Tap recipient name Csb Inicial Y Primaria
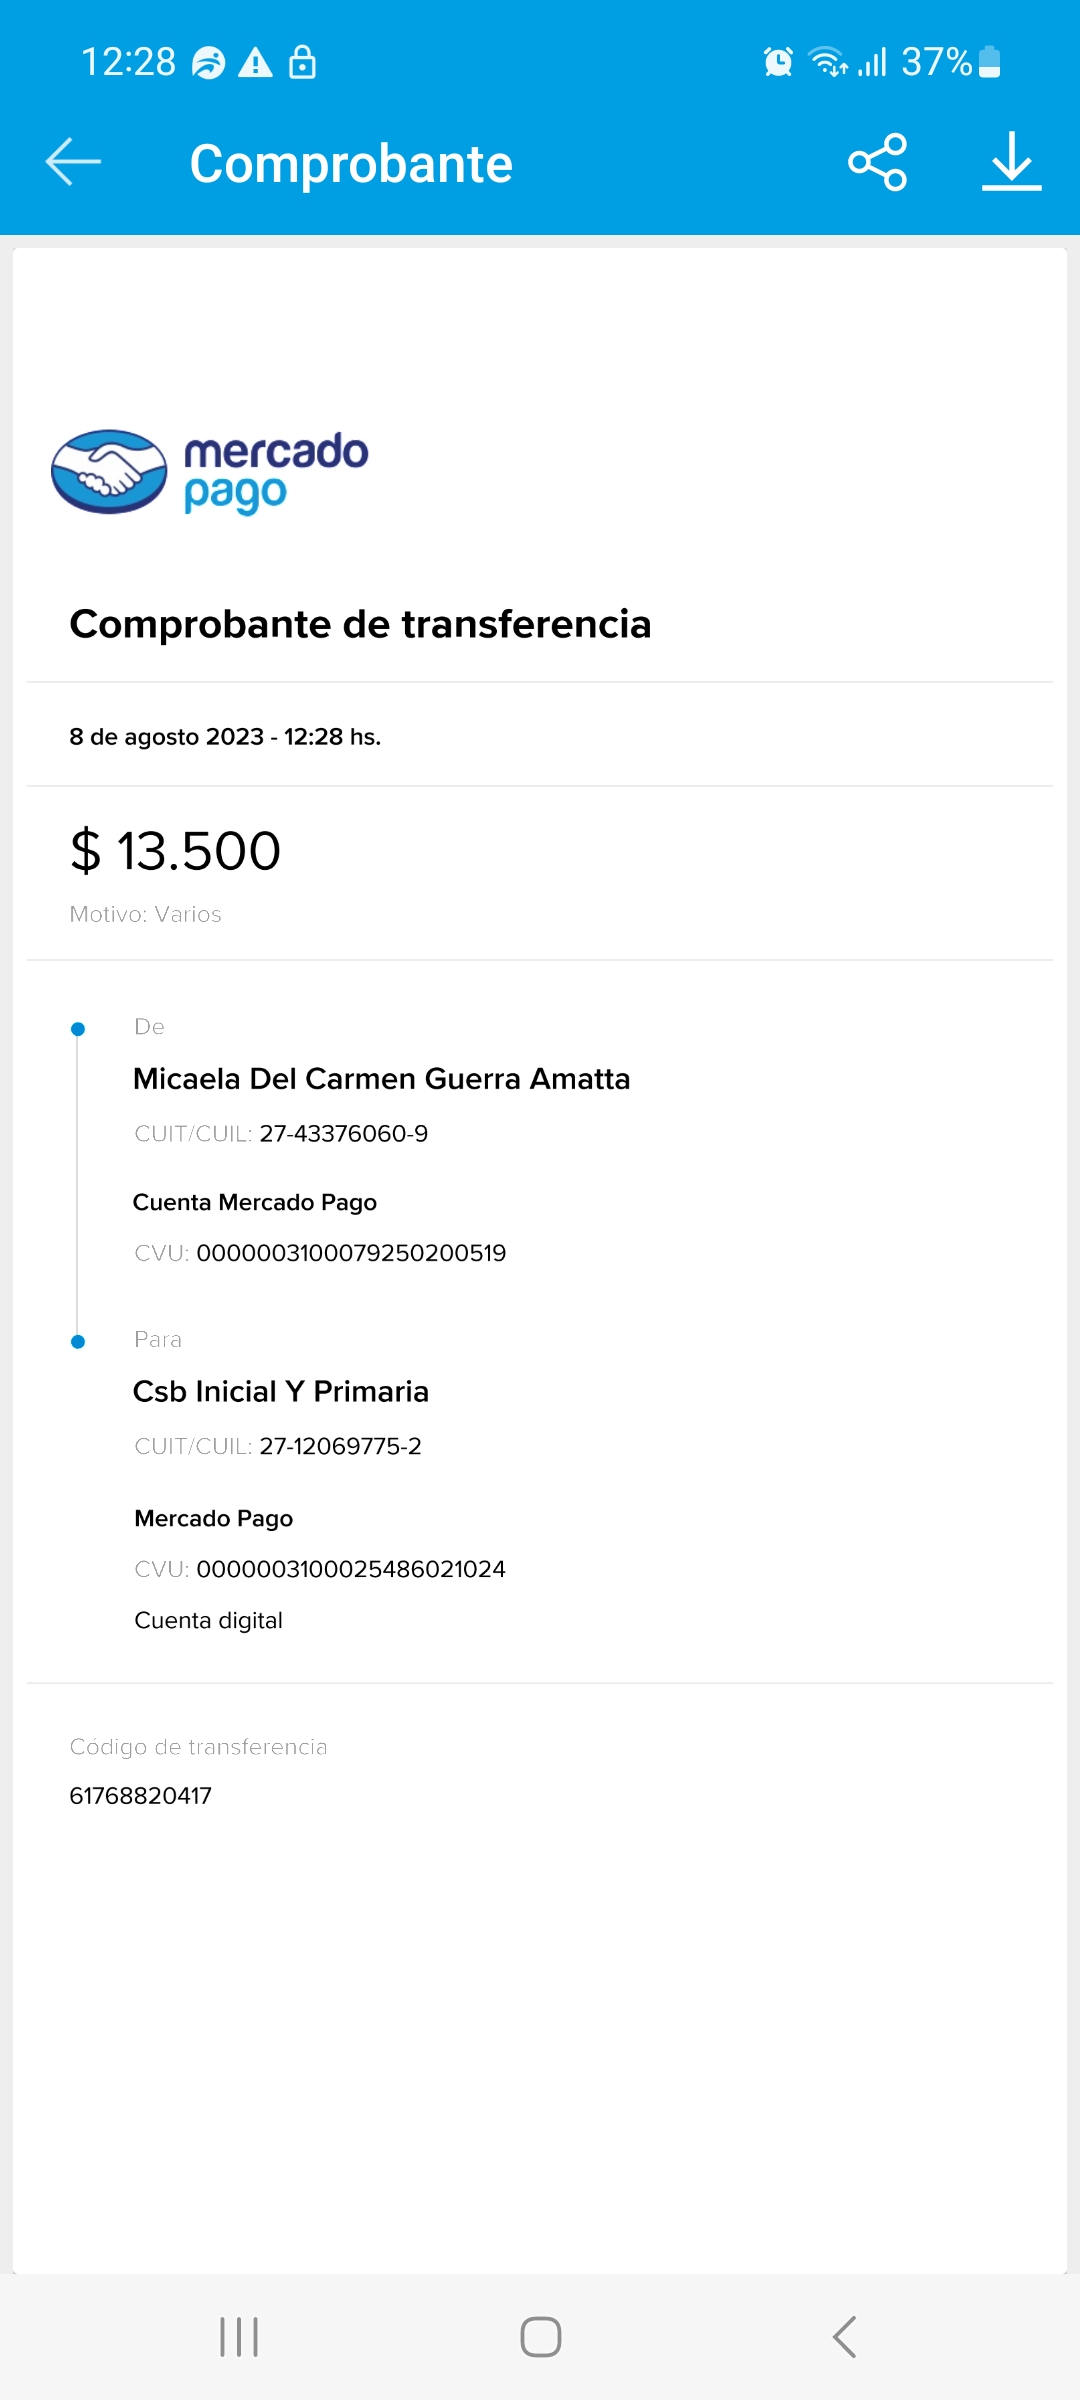 pos(281,1392)
